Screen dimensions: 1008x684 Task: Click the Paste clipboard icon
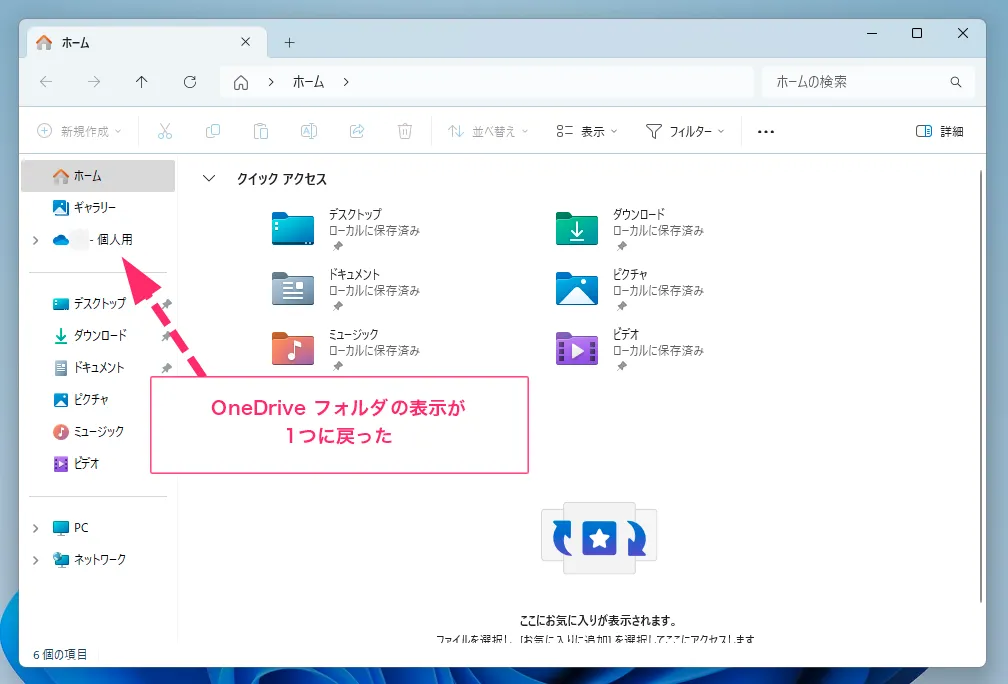(x=261, y=132)
